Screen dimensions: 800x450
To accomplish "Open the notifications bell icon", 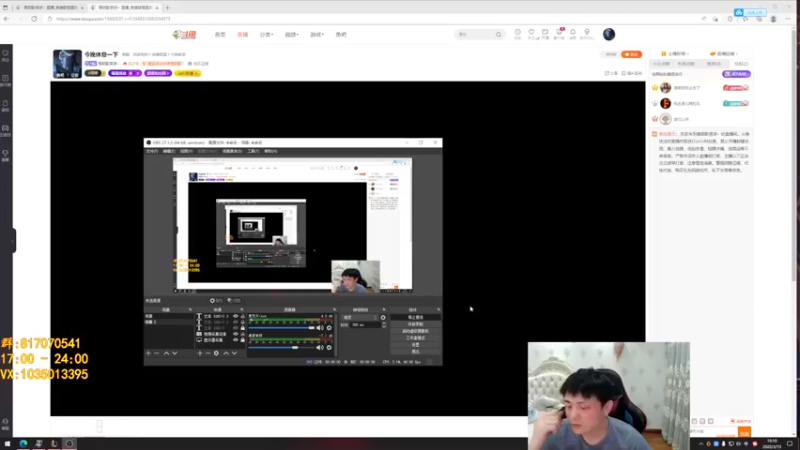I will point(572,34).
